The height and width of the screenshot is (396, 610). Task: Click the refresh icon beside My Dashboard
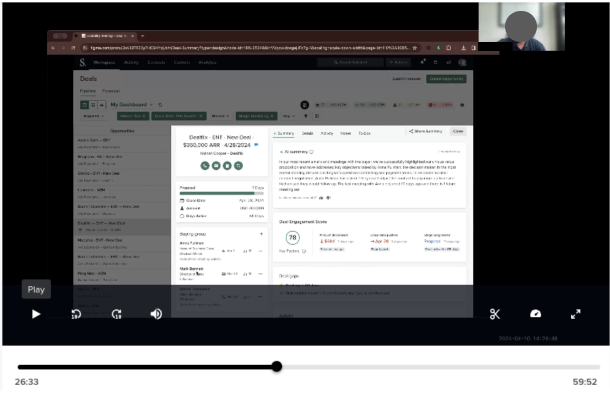pos(160,105)
